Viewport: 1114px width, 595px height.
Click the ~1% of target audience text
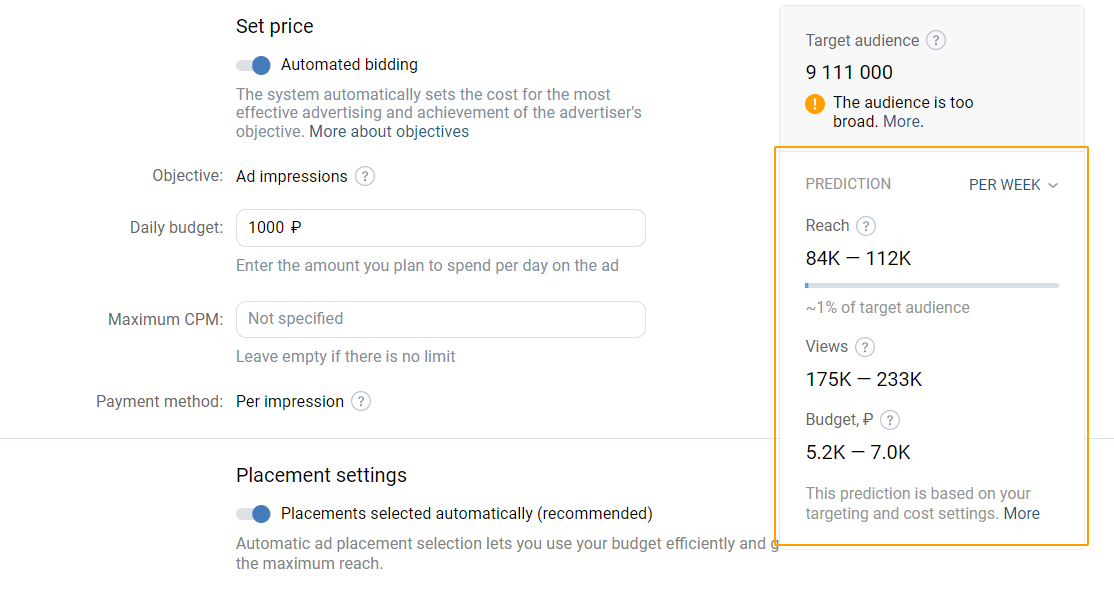click(887, 308)
